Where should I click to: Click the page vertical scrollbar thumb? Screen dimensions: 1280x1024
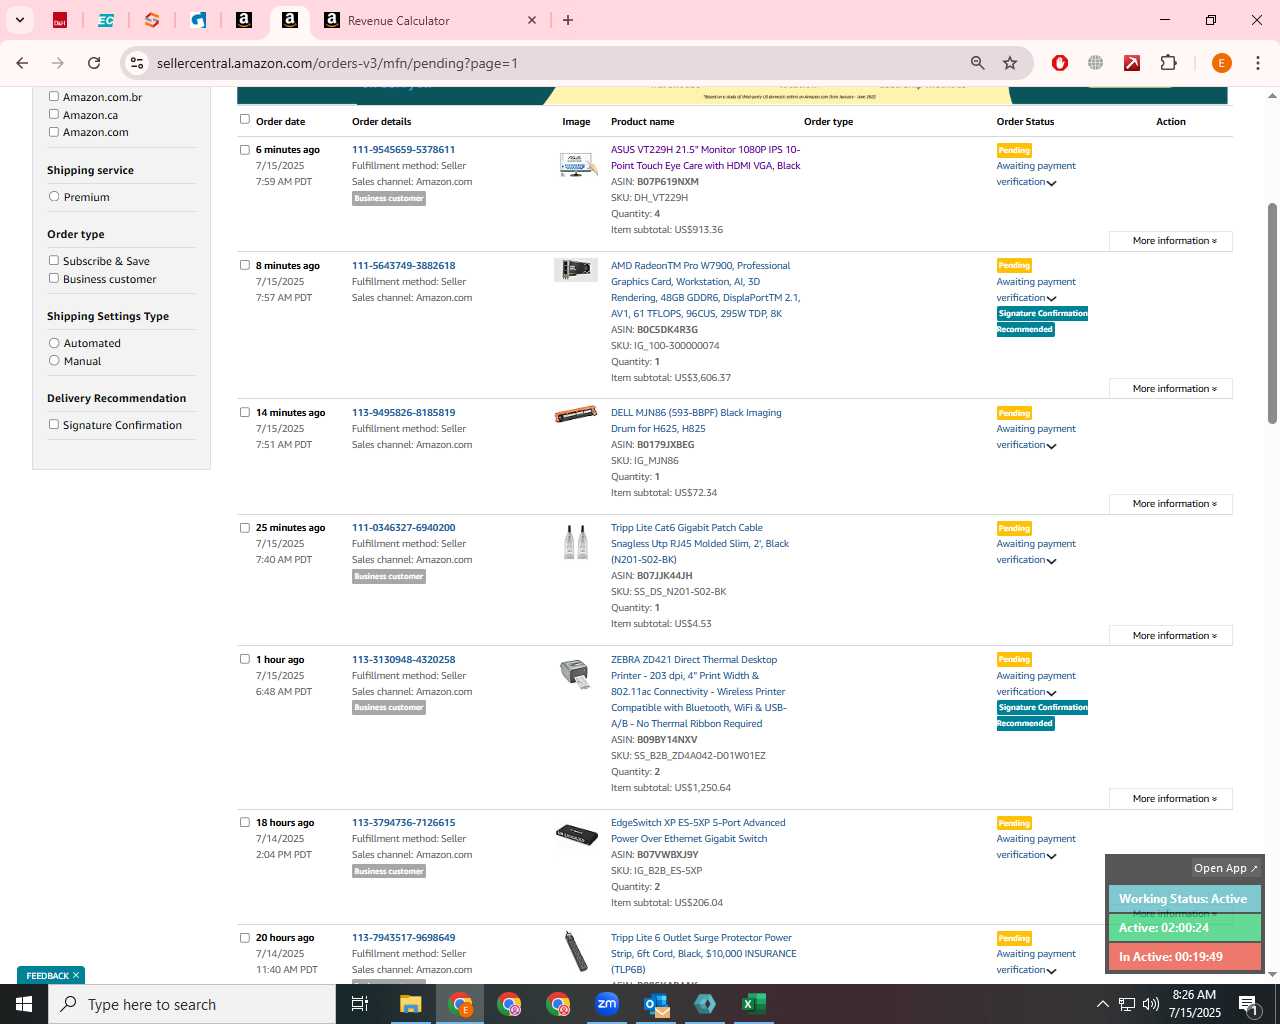tap(1272, 313)
